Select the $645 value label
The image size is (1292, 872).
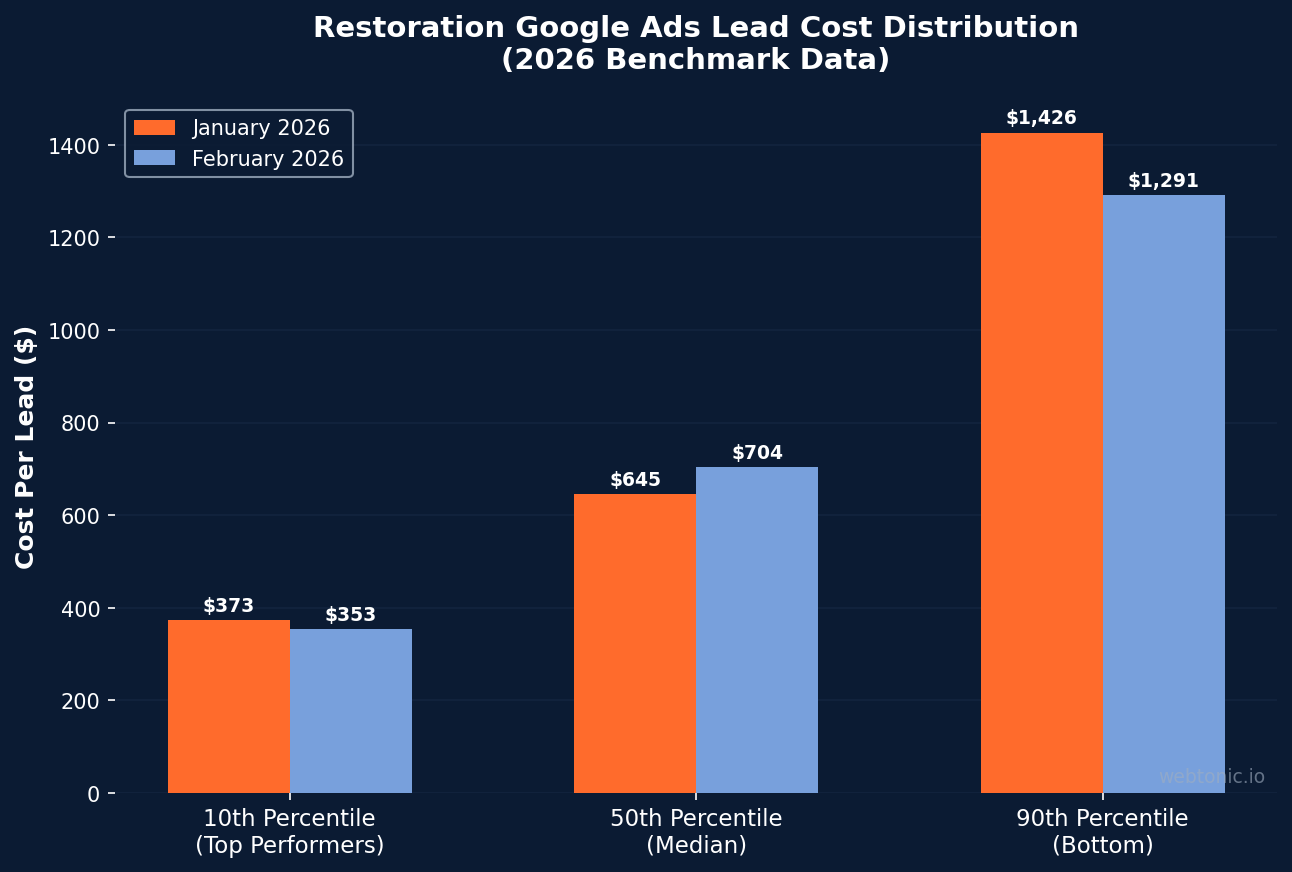635,480
